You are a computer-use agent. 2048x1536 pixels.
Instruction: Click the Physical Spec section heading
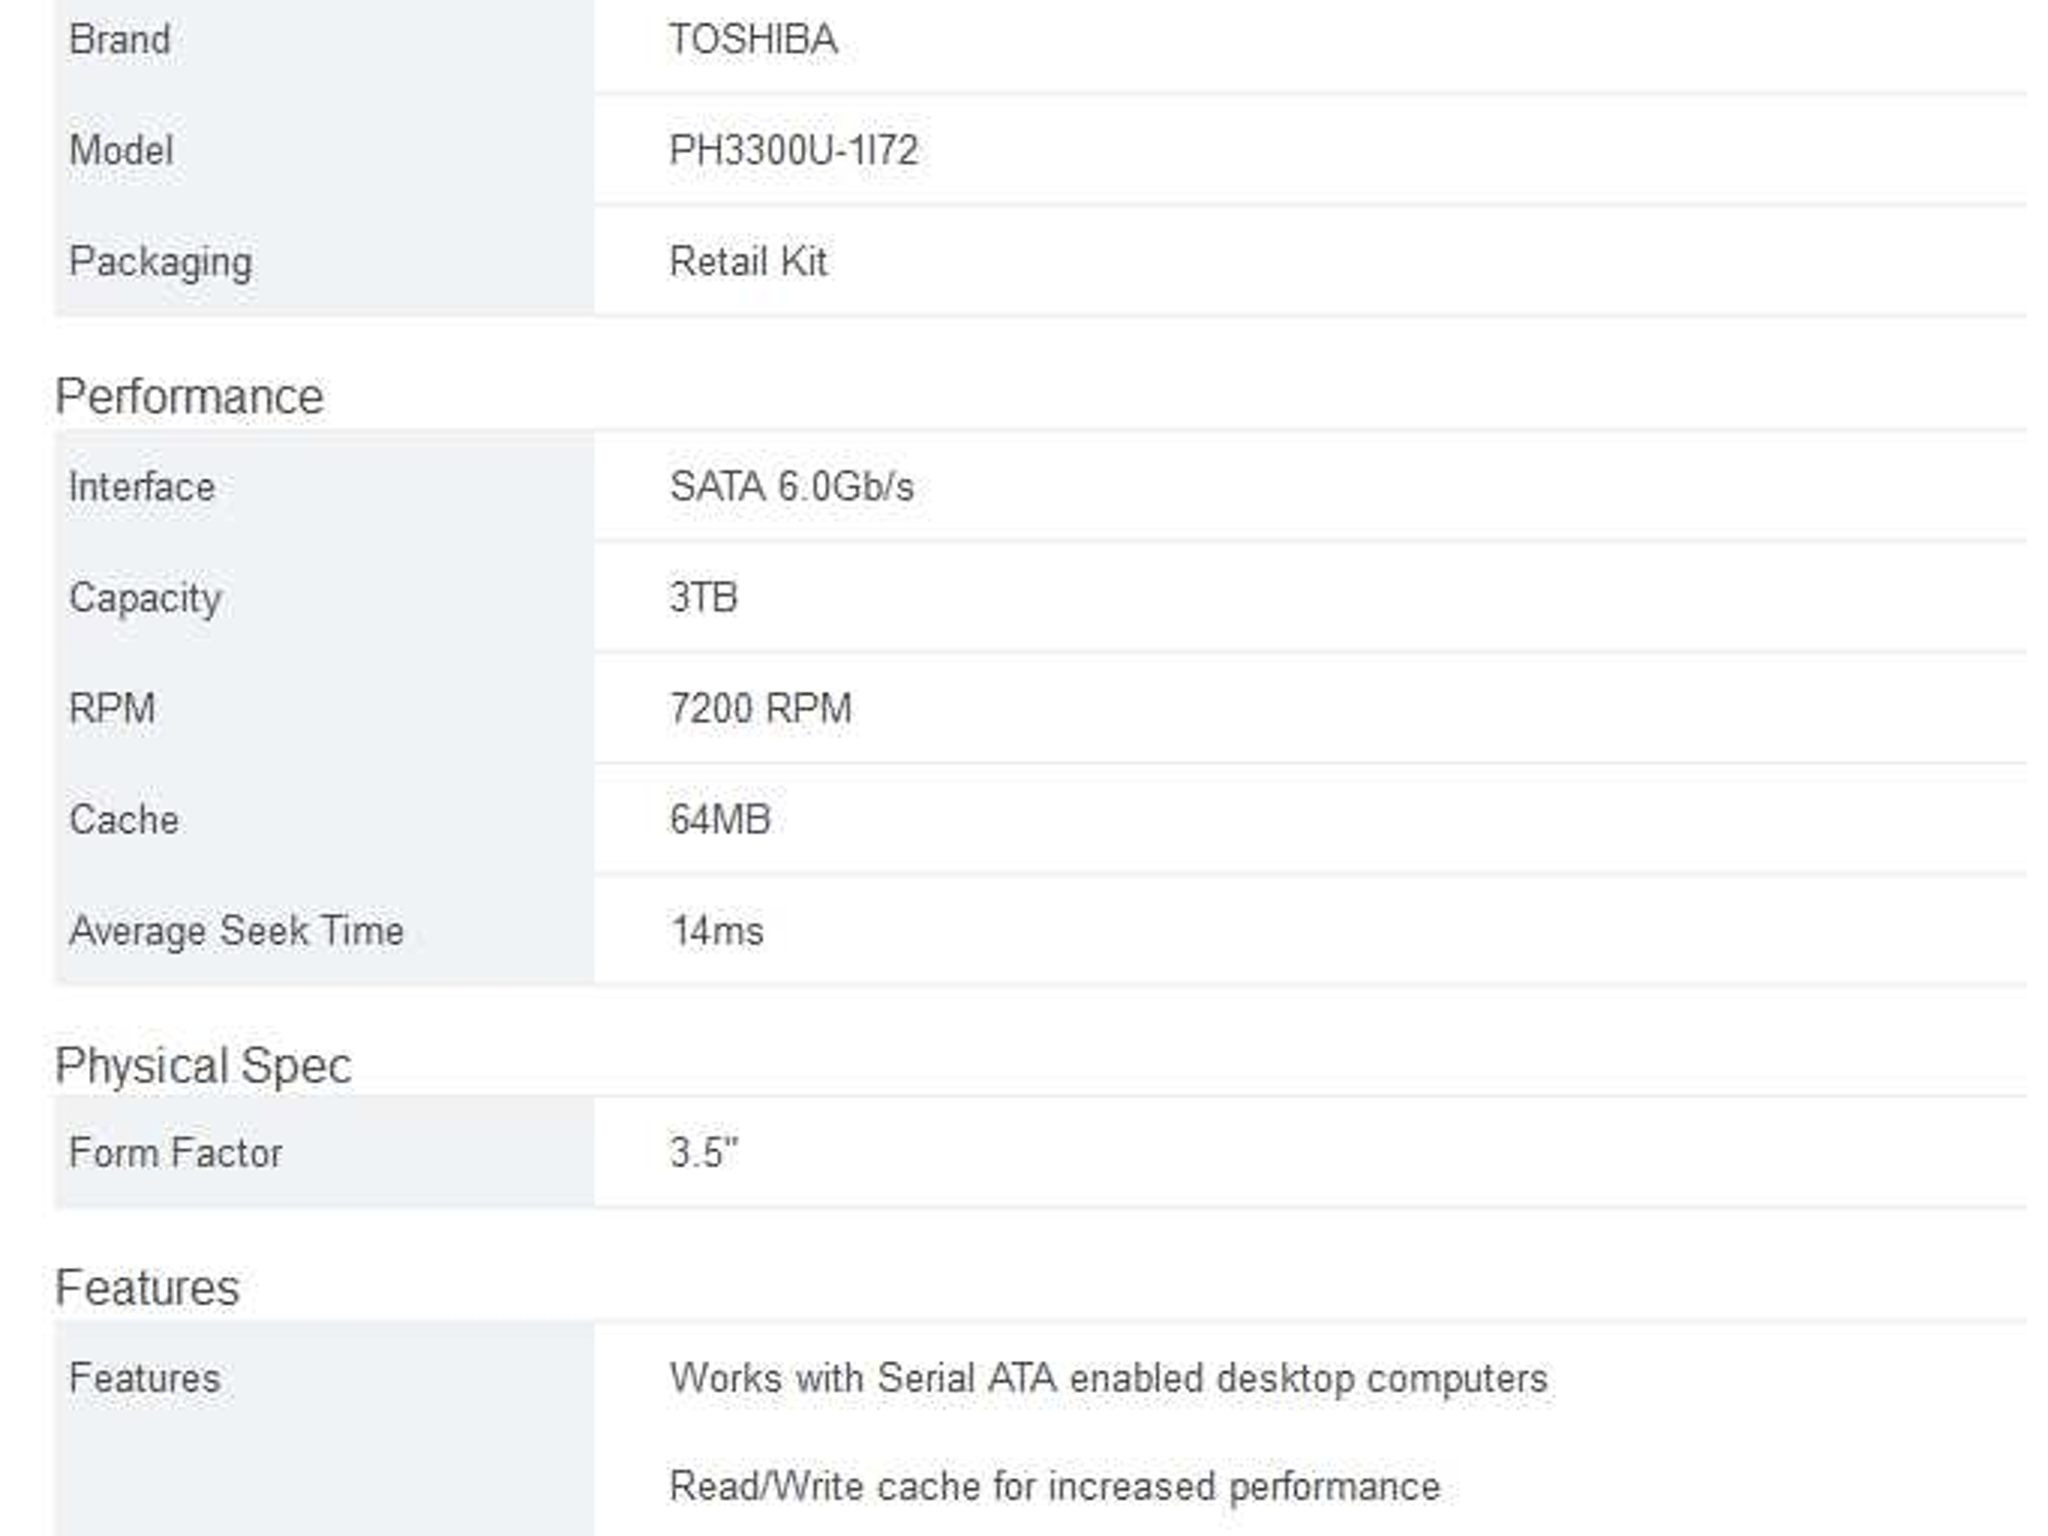(203, 1066)
